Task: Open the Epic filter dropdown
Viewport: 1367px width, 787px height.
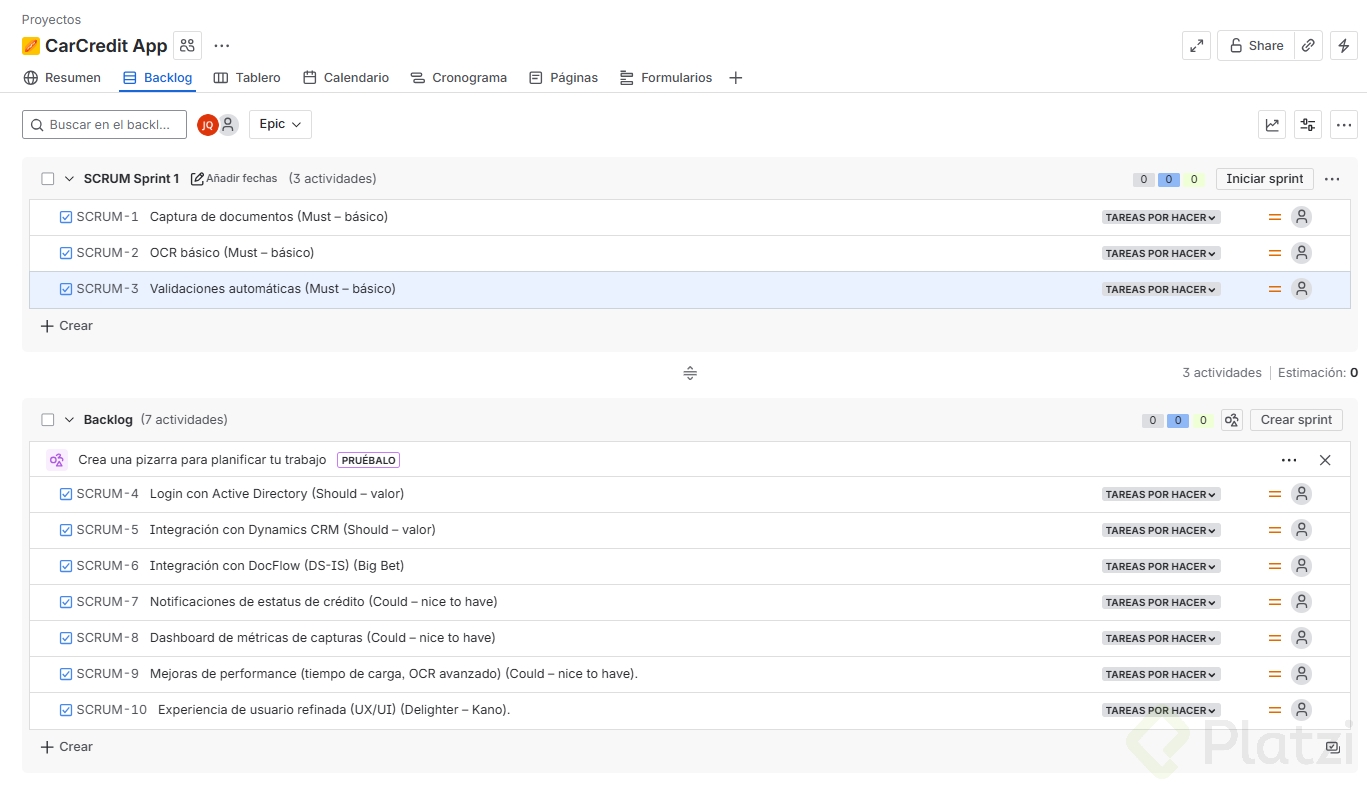Action: coord(280,125)
